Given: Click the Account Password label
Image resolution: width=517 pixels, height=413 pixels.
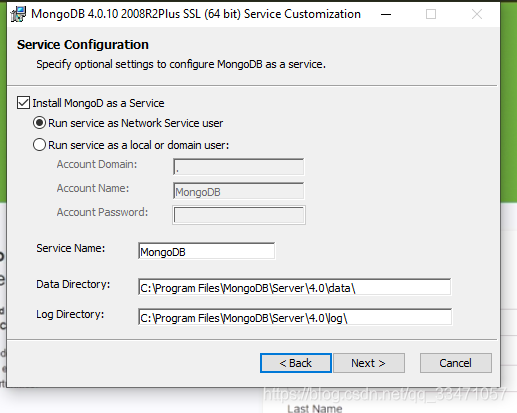Looking at the screenshot, I should [x=102, y=212].
